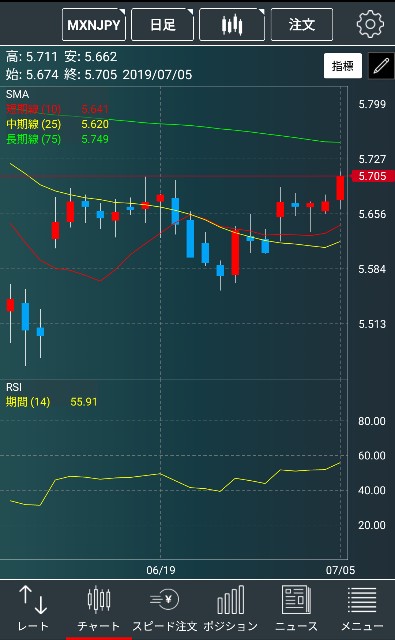Tap the 80.00 RSI axis label
Screen dimensions: 395x640
[x=372, y=421]
